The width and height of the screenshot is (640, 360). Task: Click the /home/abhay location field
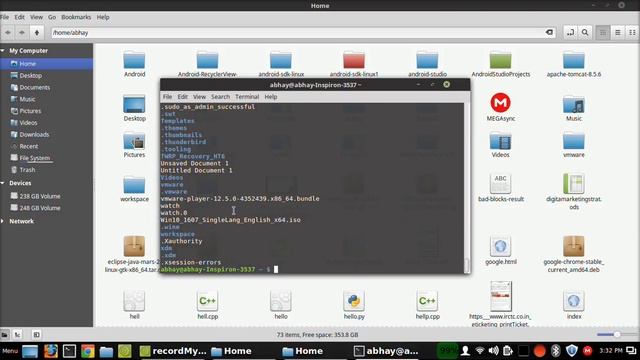click(x=302, y=33)
